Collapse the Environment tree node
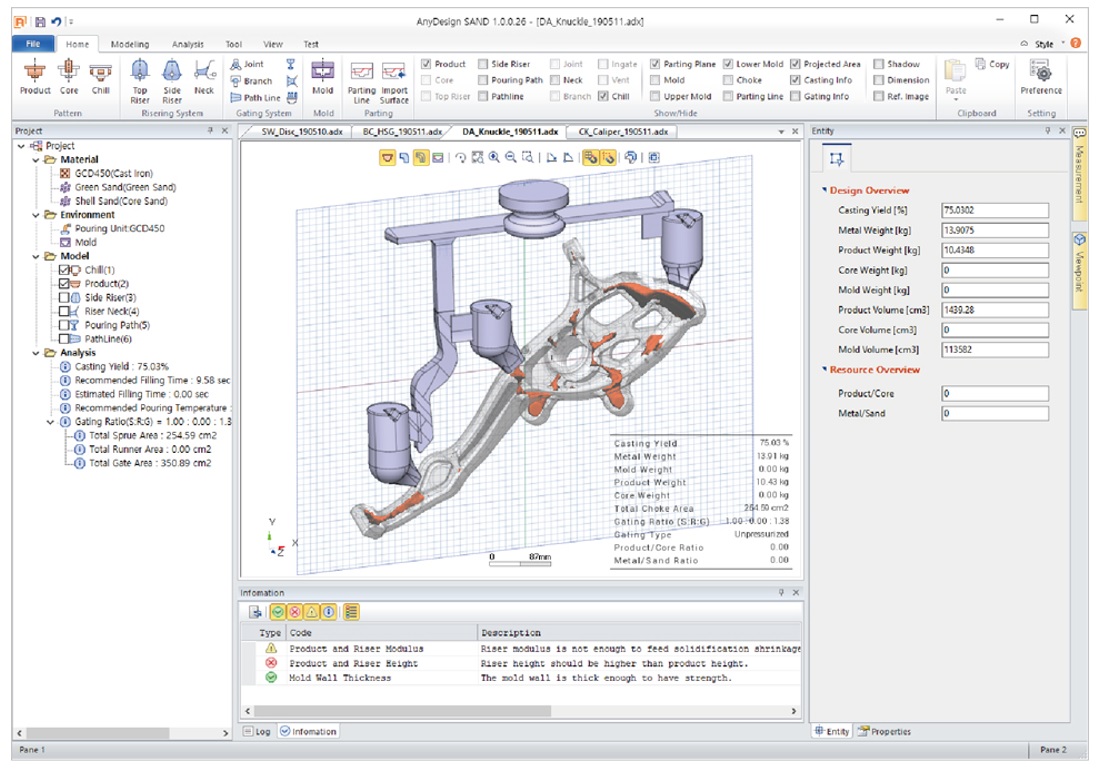This screenshot has width=1097, height=771. [x=36, y=215]
